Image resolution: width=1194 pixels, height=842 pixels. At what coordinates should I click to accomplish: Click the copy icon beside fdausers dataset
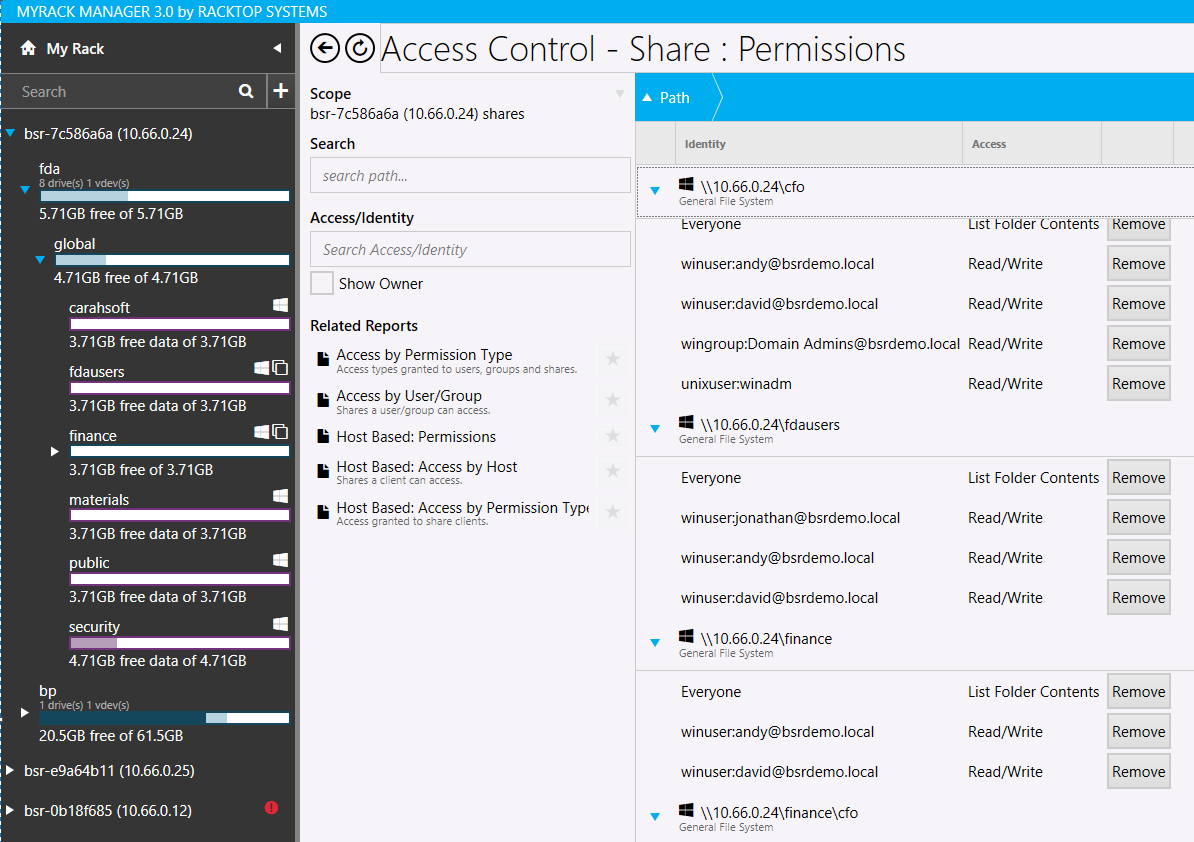click(x=280, y=368)
